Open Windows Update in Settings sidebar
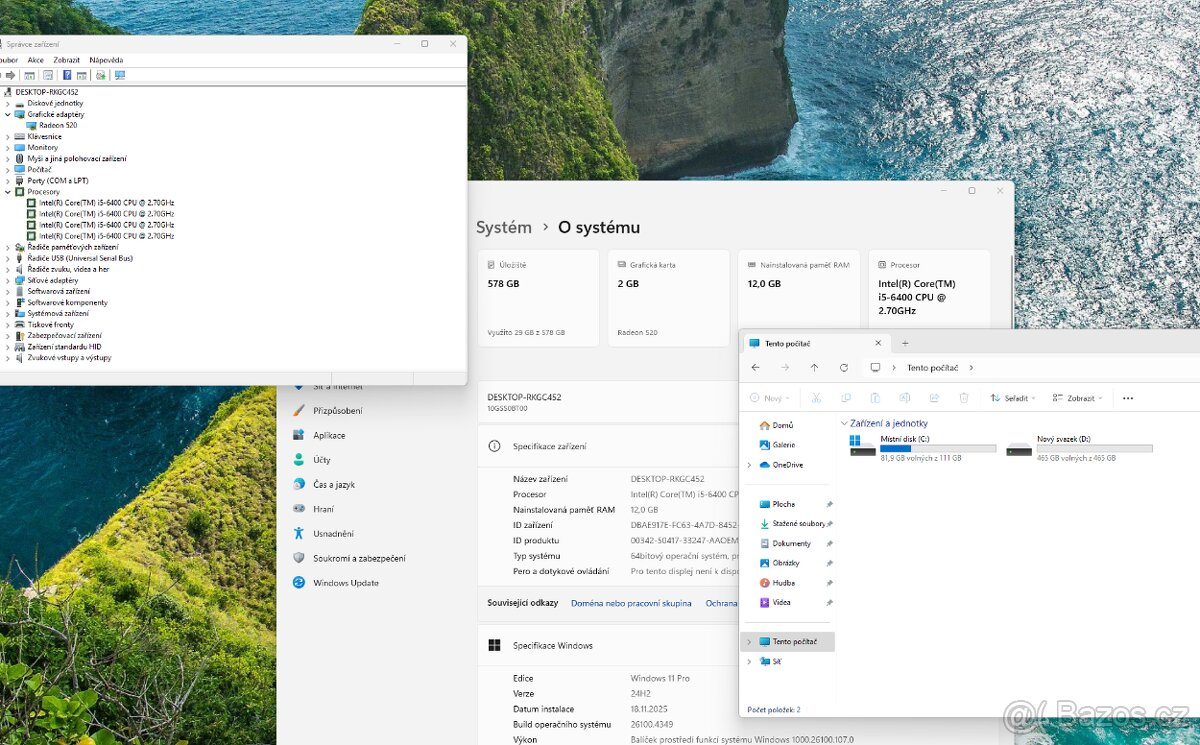 click(x=345, y=583)
